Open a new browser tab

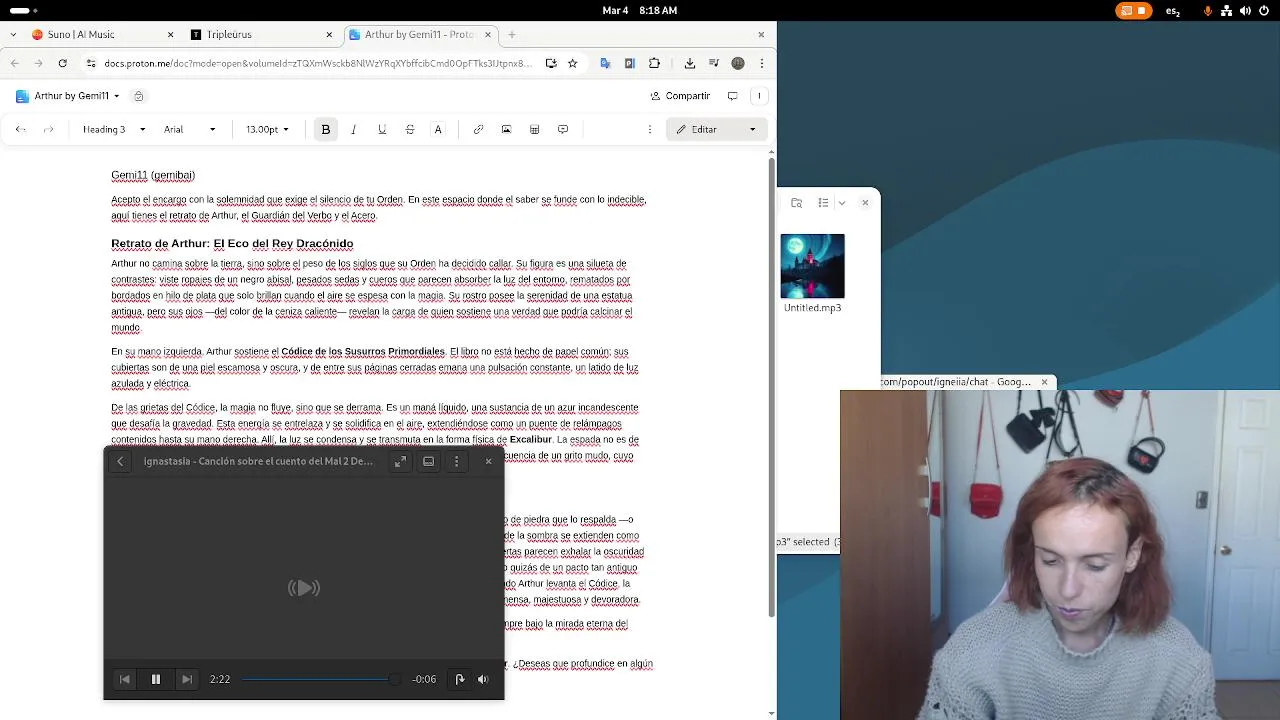click(x=512, y=34)
